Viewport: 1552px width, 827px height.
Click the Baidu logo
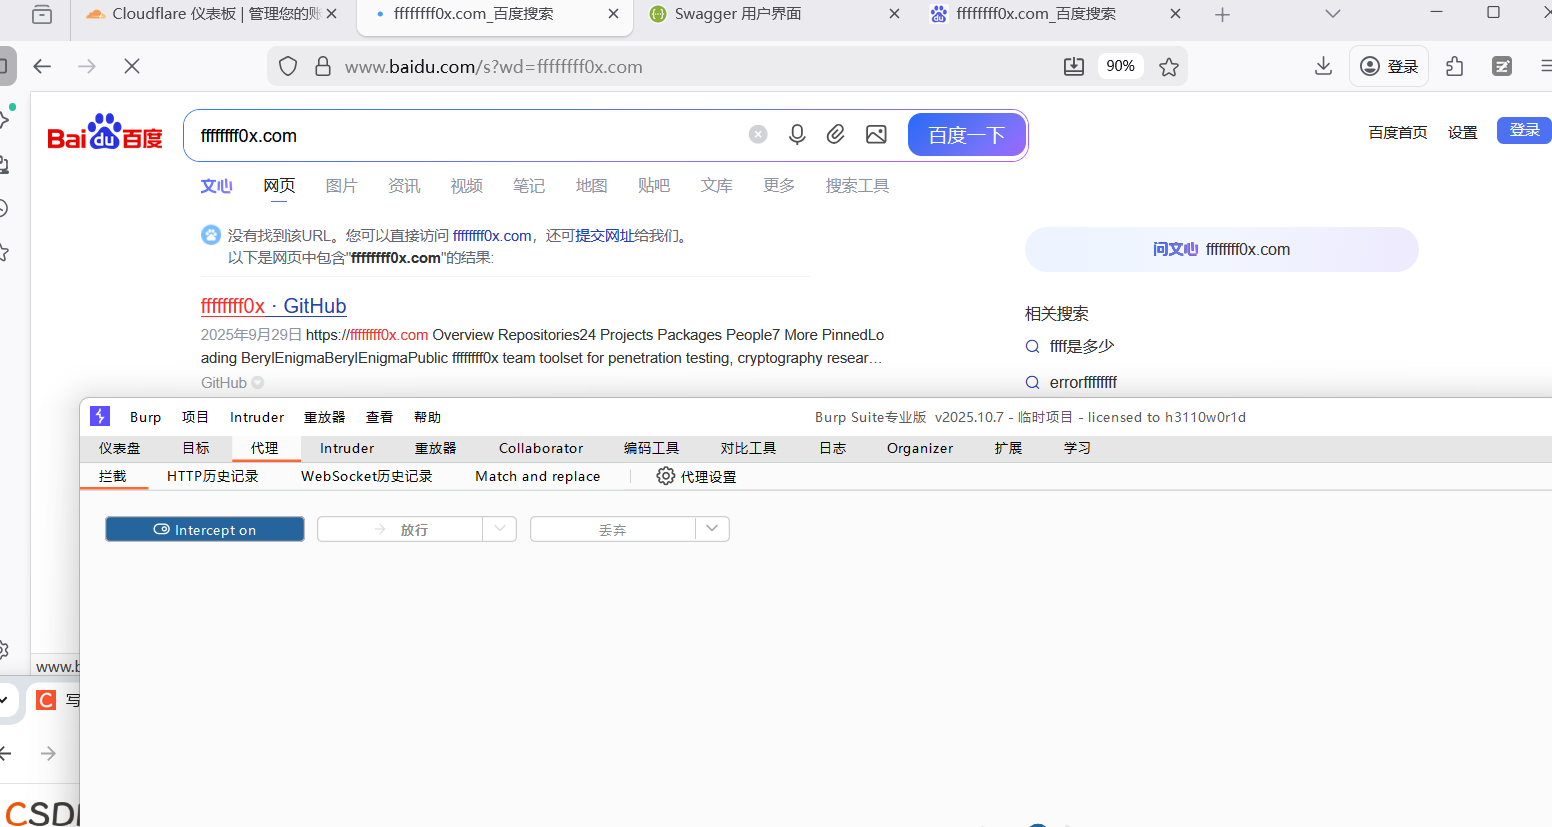(x=105, y=132)
